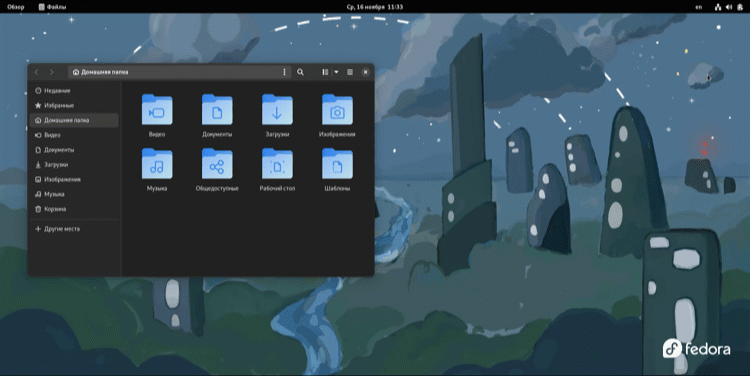This screenshot has width=750, height=376.
Task: Switch the en keyboard layout indicator
Action: (x=699, y=7)
